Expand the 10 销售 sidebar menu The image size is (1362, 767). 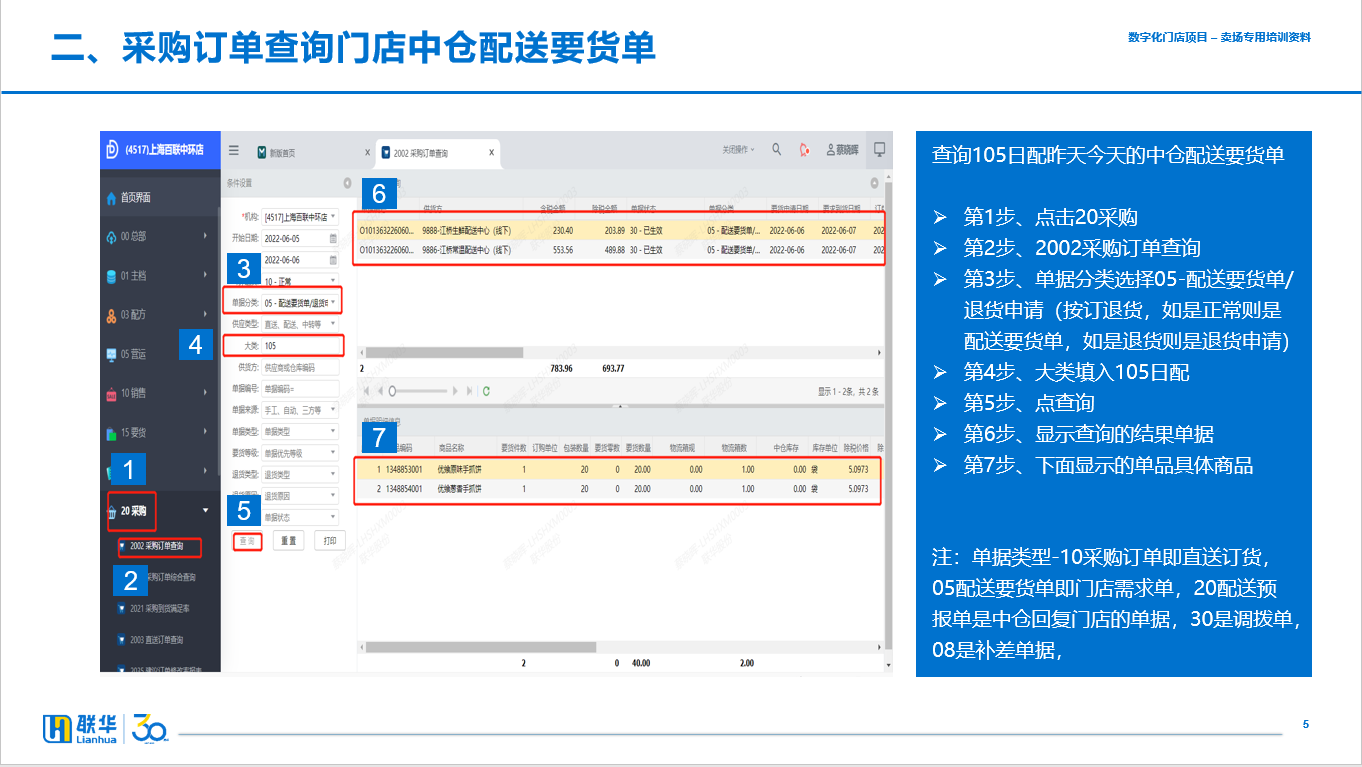(160, 393)
